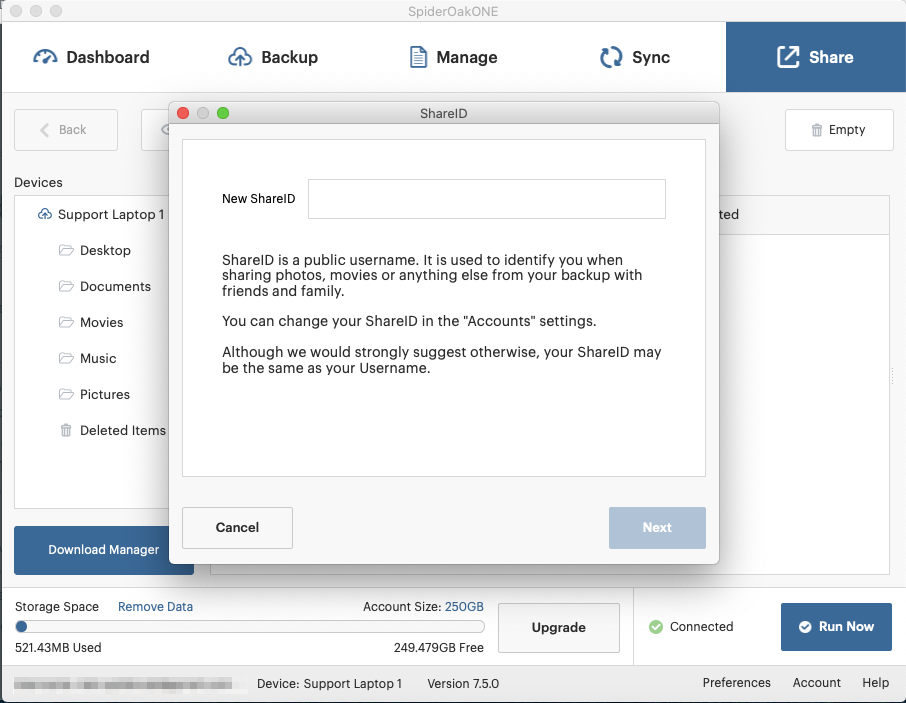Click the green Connected status icon
Viewport: 906px width, 703px height.
point(656,627)
